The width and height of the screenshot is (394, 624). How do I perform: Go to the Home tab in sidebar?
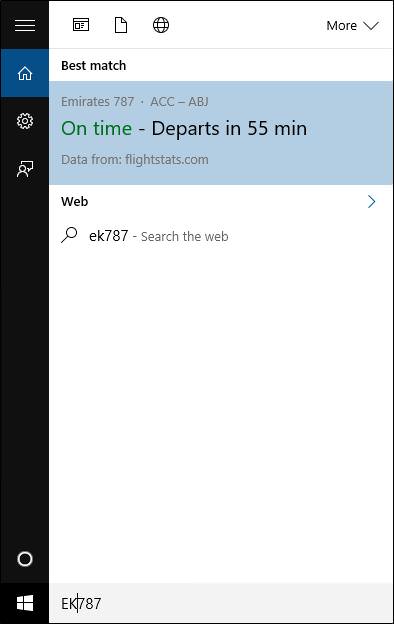pyautogui.click(x=25, y=73)
